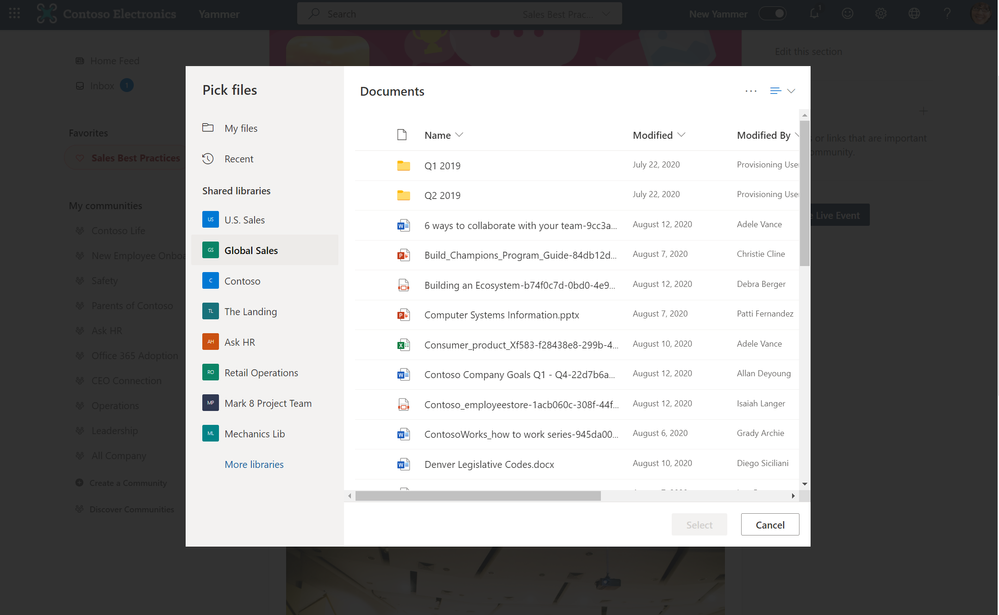
Task: Click the Retail Operations library icon
Action: click(x=210, y=372)
